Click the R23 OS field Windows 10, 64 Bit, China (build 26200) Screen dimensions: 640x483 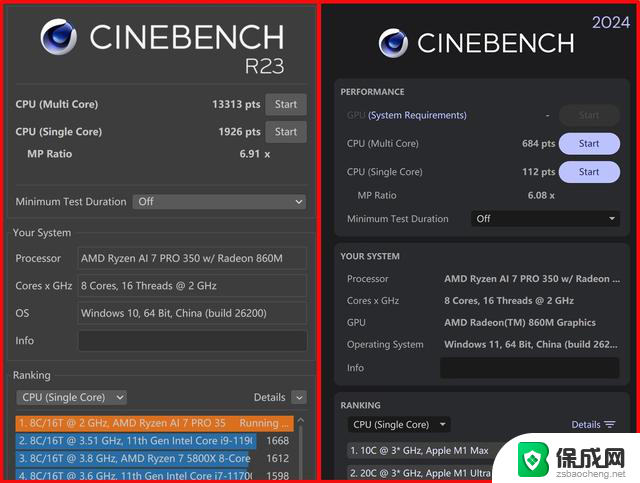(x=192, y=313)
